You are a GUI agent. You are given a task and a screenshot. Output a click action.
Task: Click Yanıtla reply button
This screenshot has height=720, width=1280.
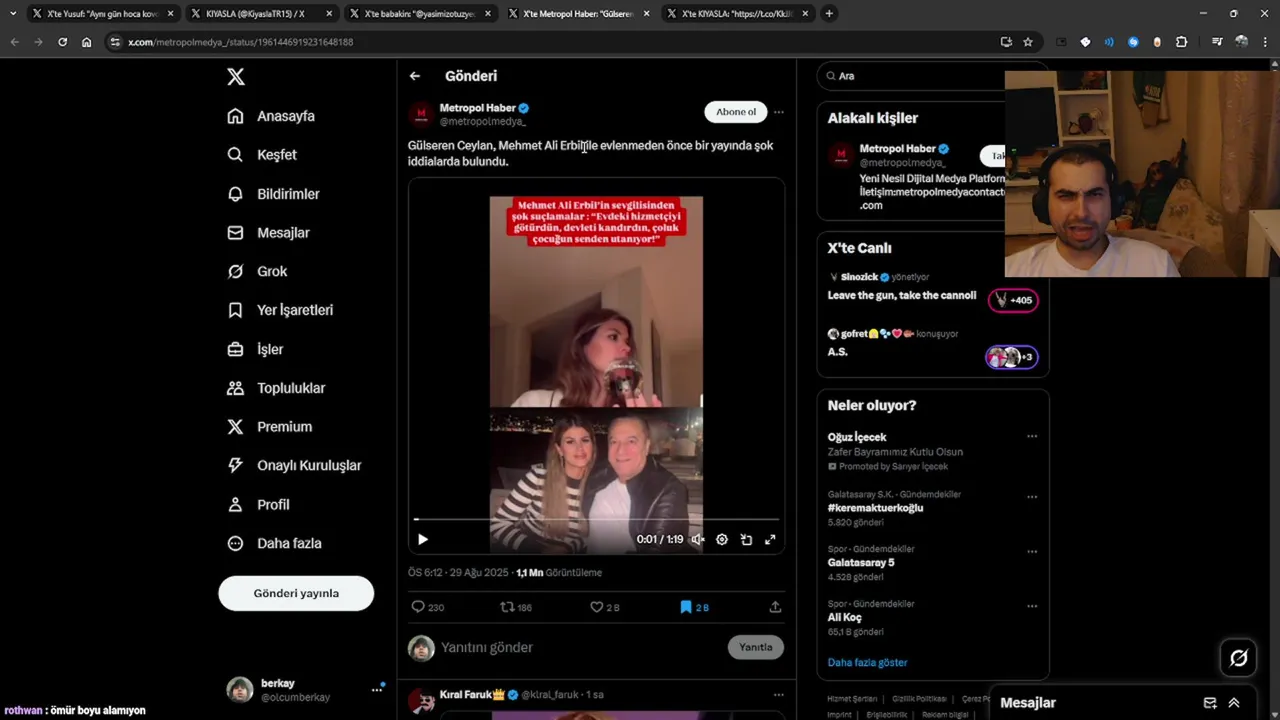tap(756, 647)
